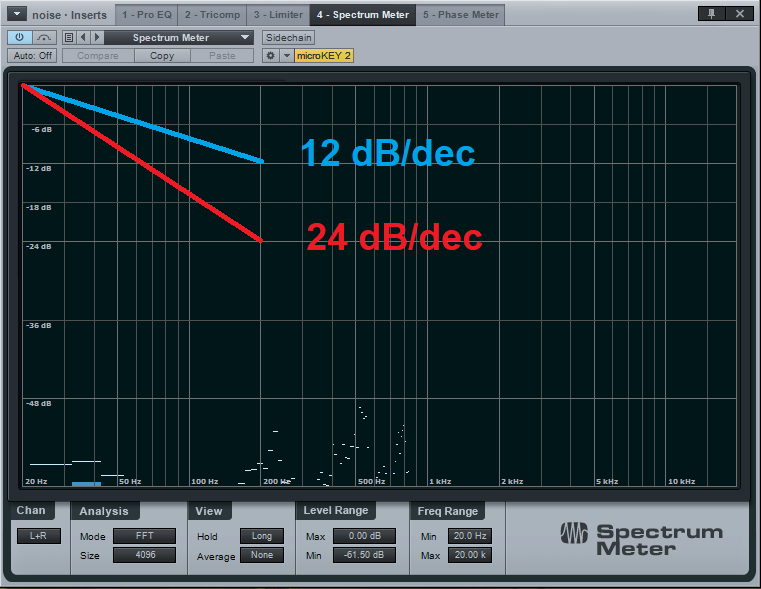Screen dimensions: 761x589
Task: Change the FFT size value 4096
Action: point(144,555)
